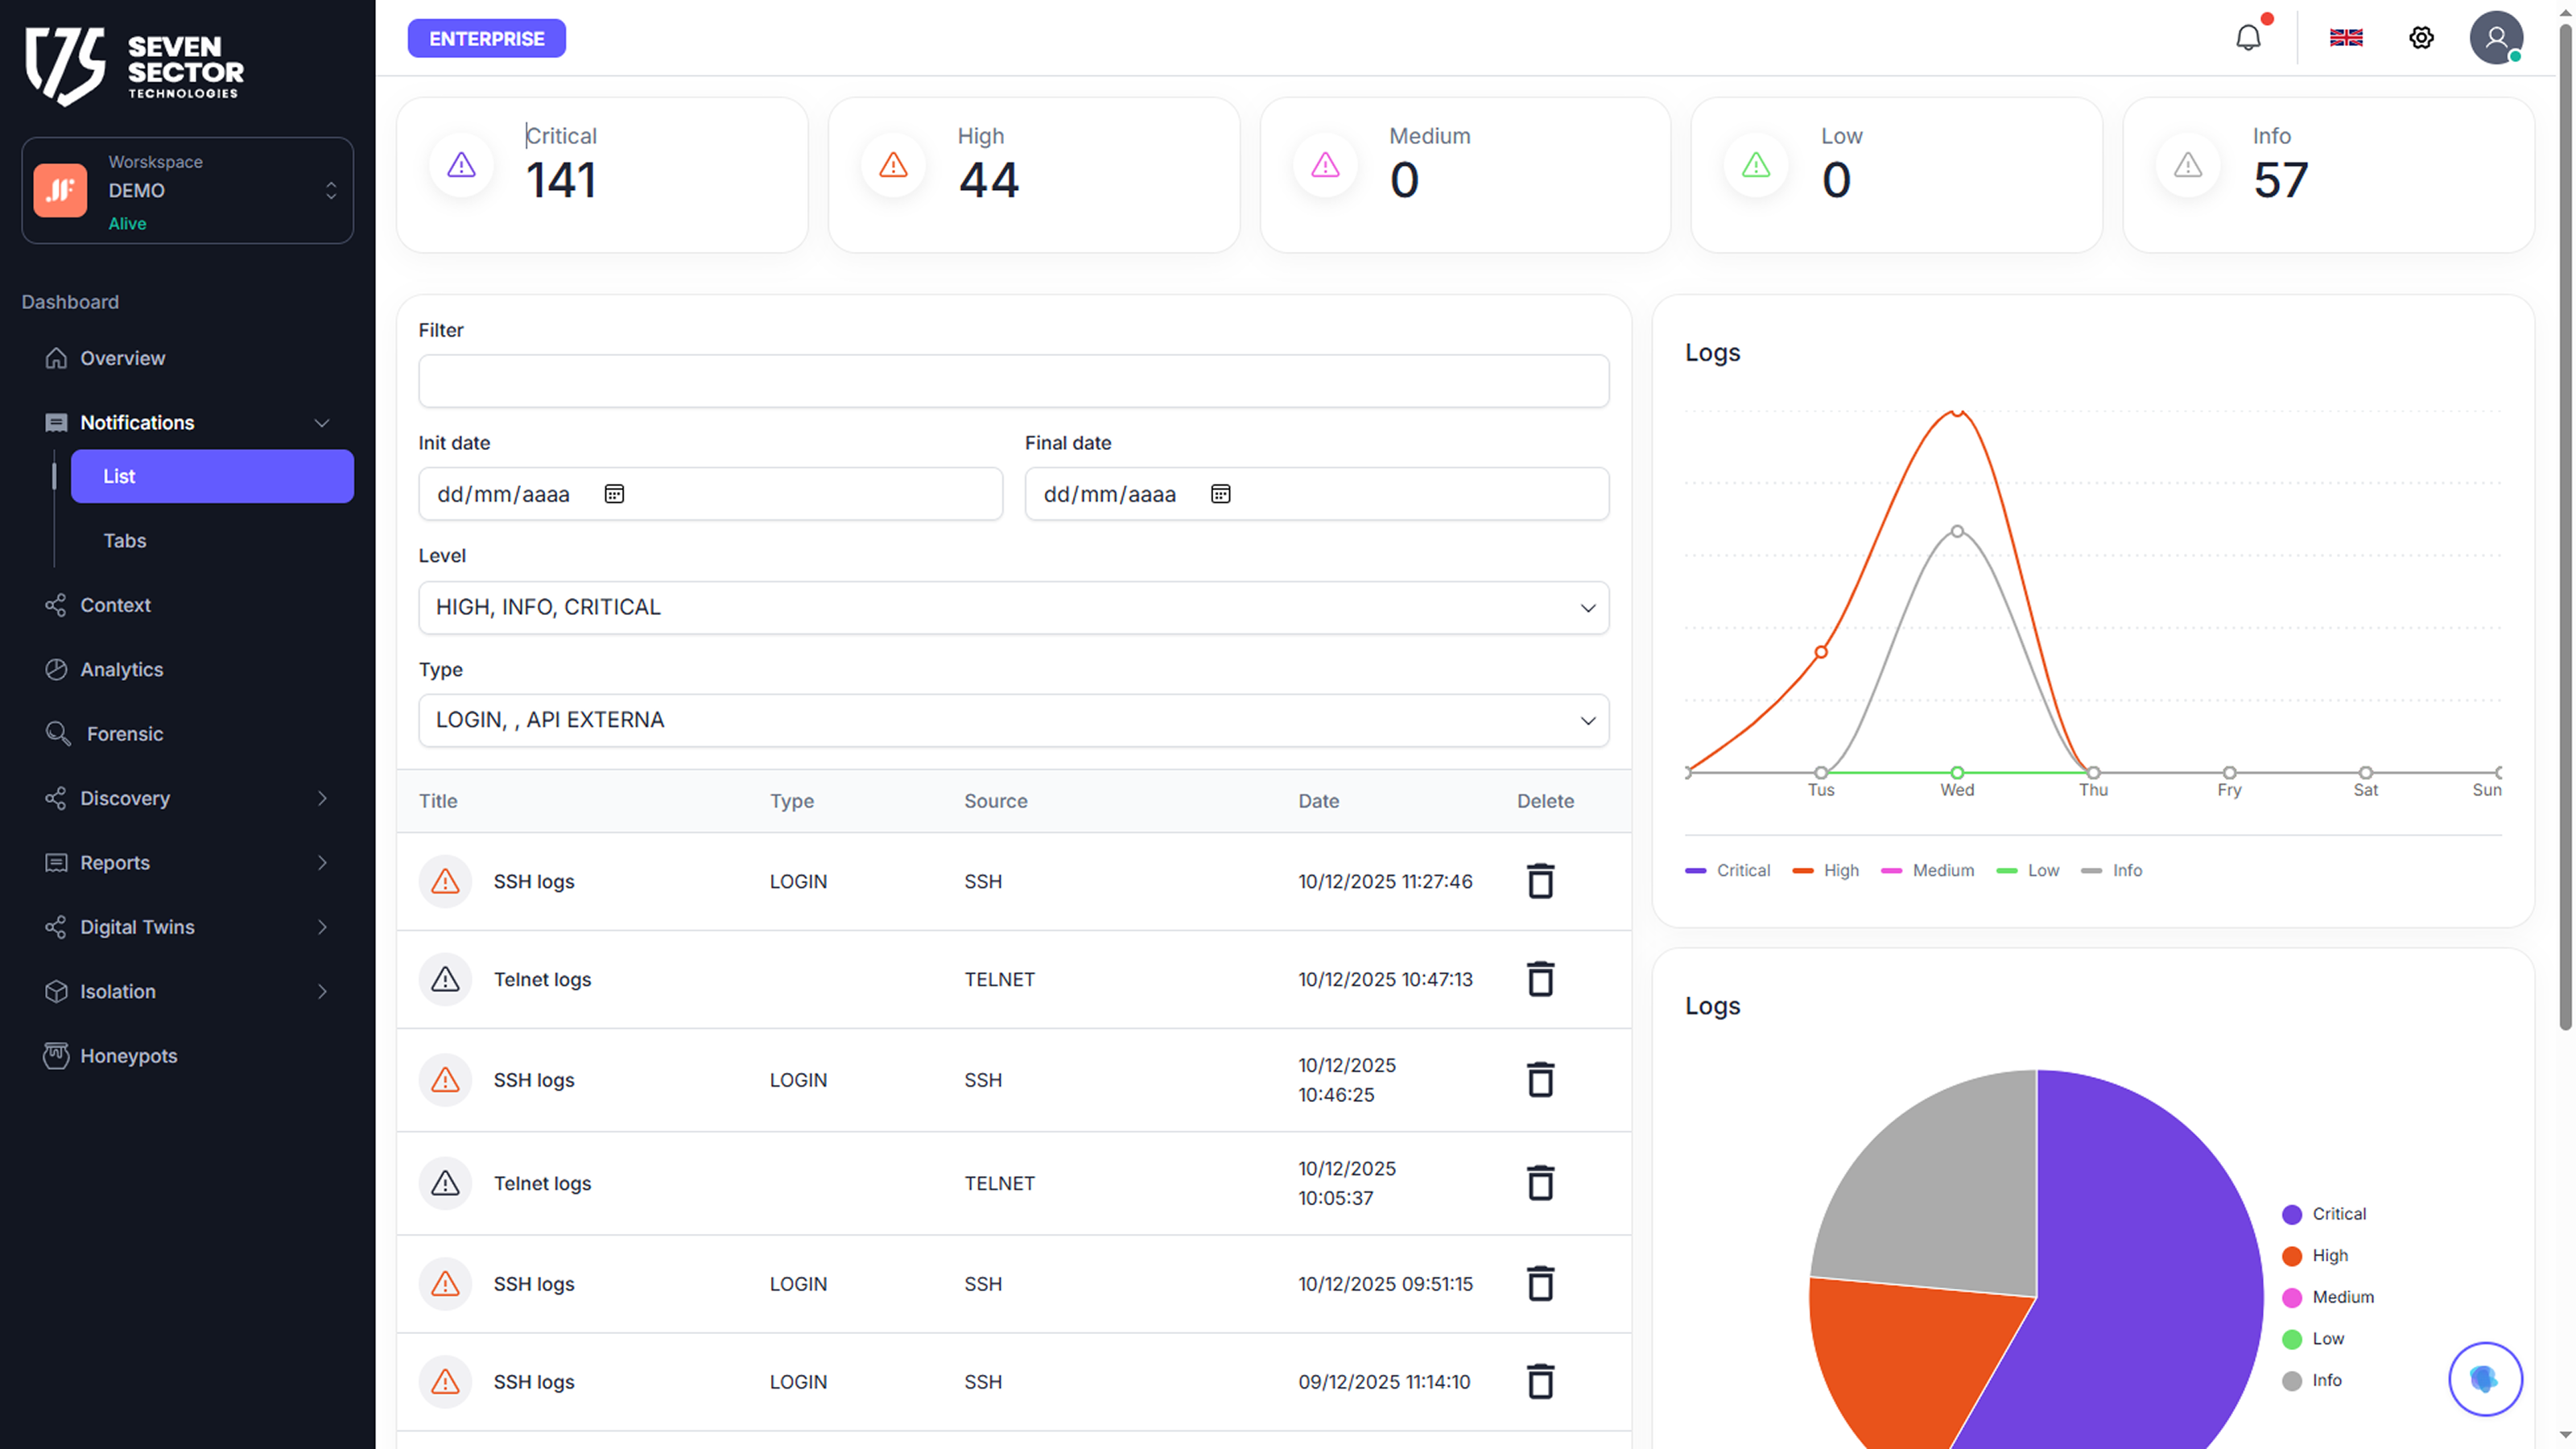Delete the first SSH logs entry
Image resolution: width=2576 pixels, height=1449 pixels.
point(1540,881)
